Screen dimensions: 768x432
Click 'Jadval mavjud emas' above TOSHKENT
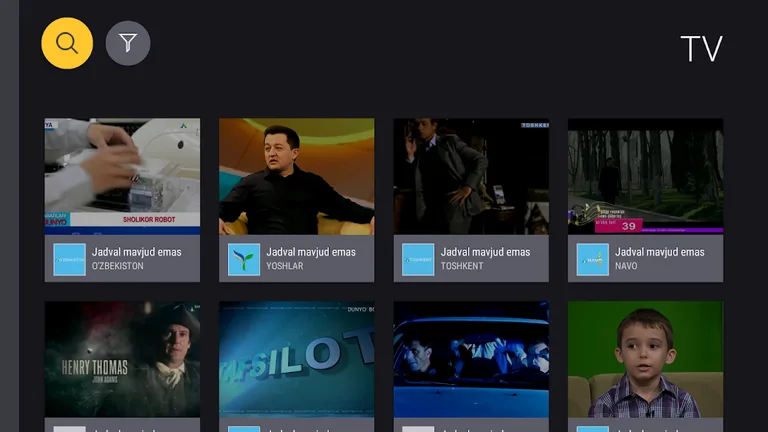tap(485, 252)
